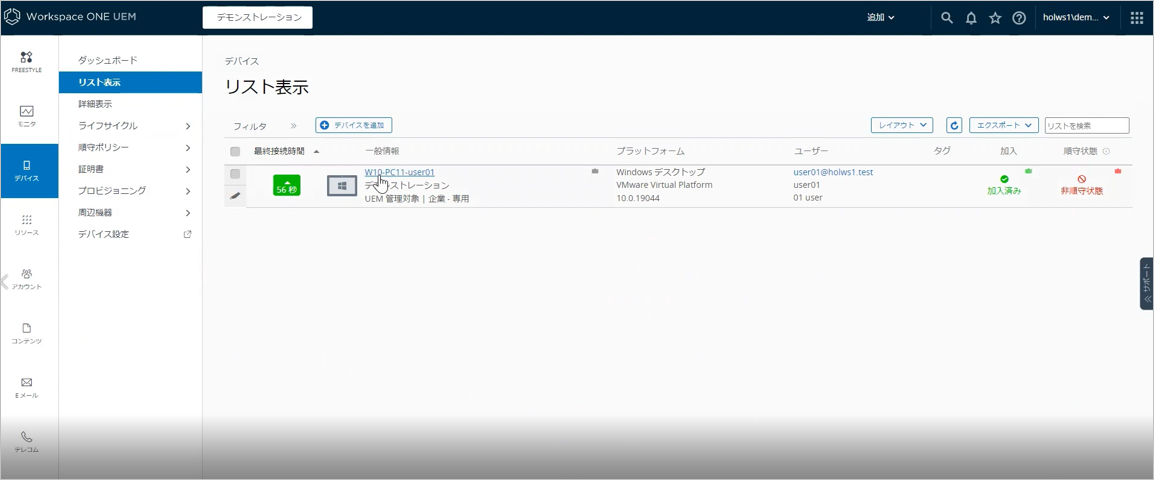The width and height of the screenshot is (1154, 480).
Task: Select ダッシュボード in the side menu
Action: click(107, 60)
